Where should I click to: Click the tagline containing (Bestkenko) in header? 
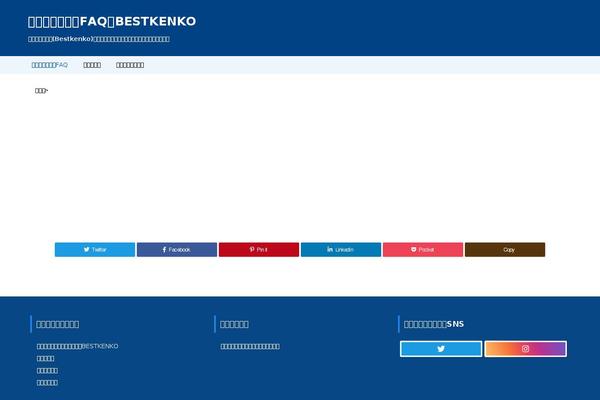coord(99,39)
